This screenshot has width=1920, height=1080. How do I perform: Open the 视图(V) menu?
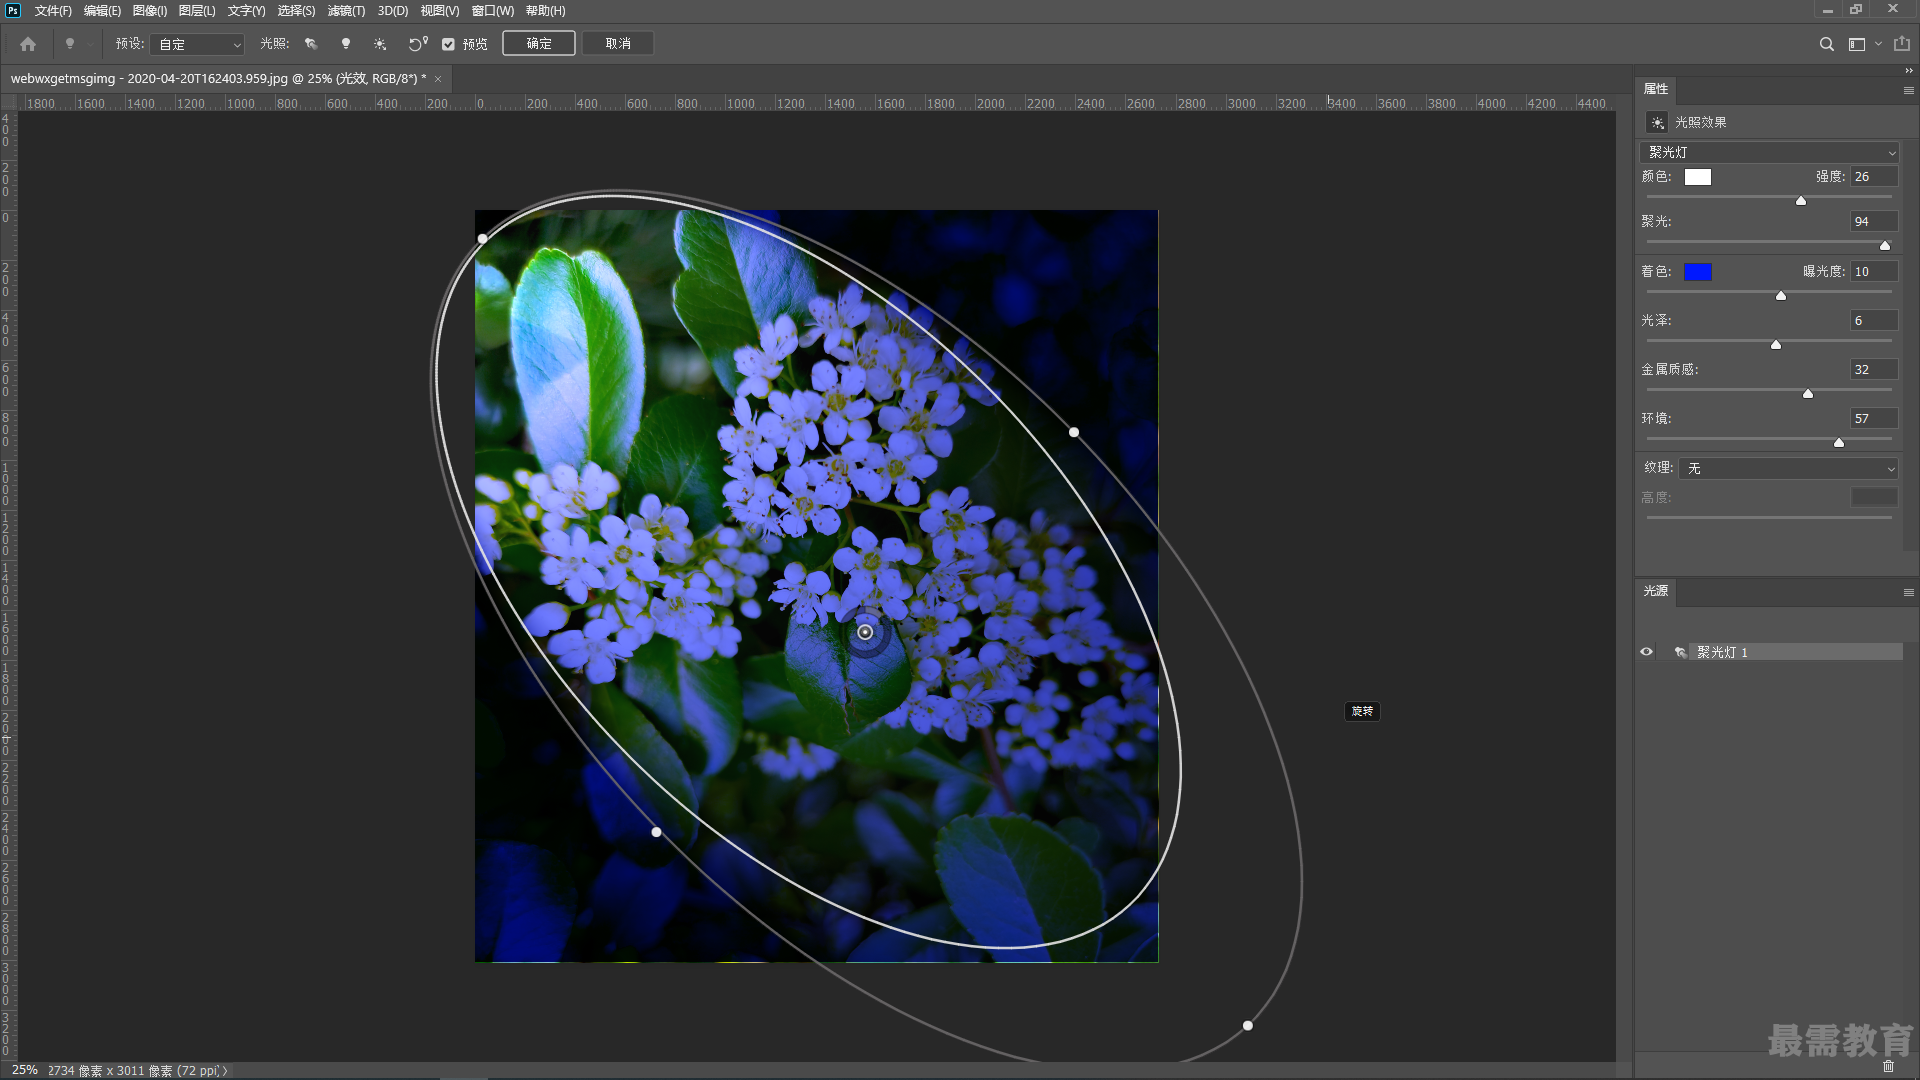(x=440, y=11)
